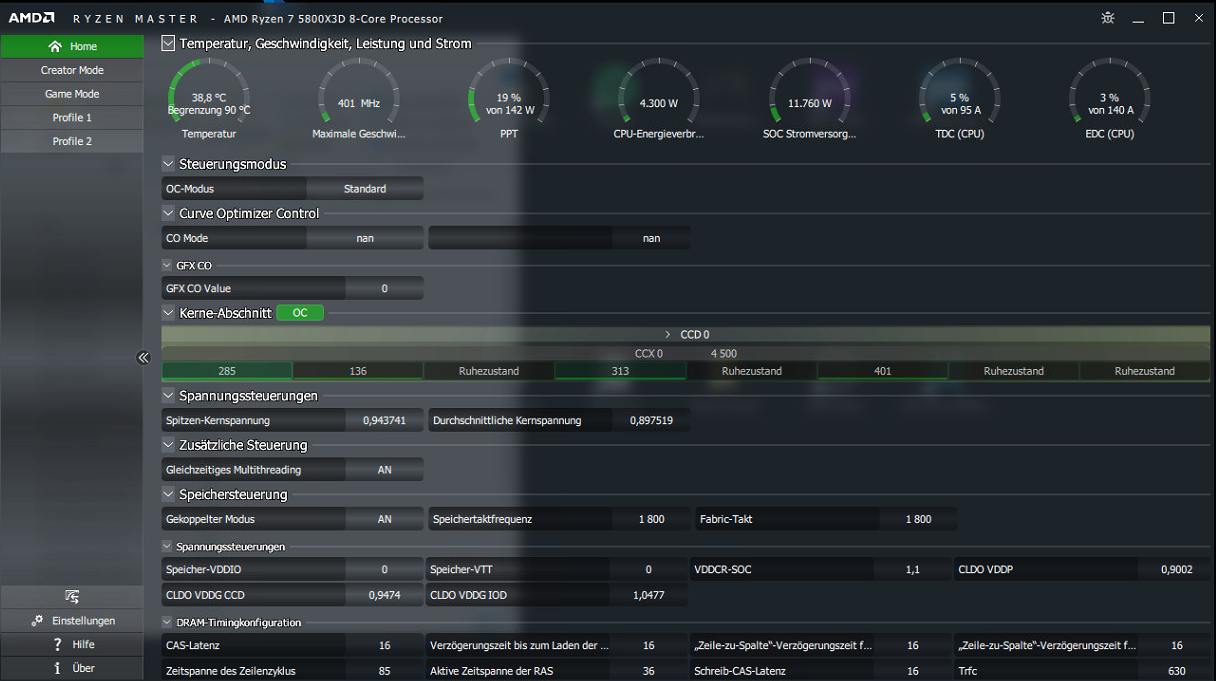Click the CLDO VDDP value 0,9002
Screen dimensions: 1216x681
point(1176,570)
